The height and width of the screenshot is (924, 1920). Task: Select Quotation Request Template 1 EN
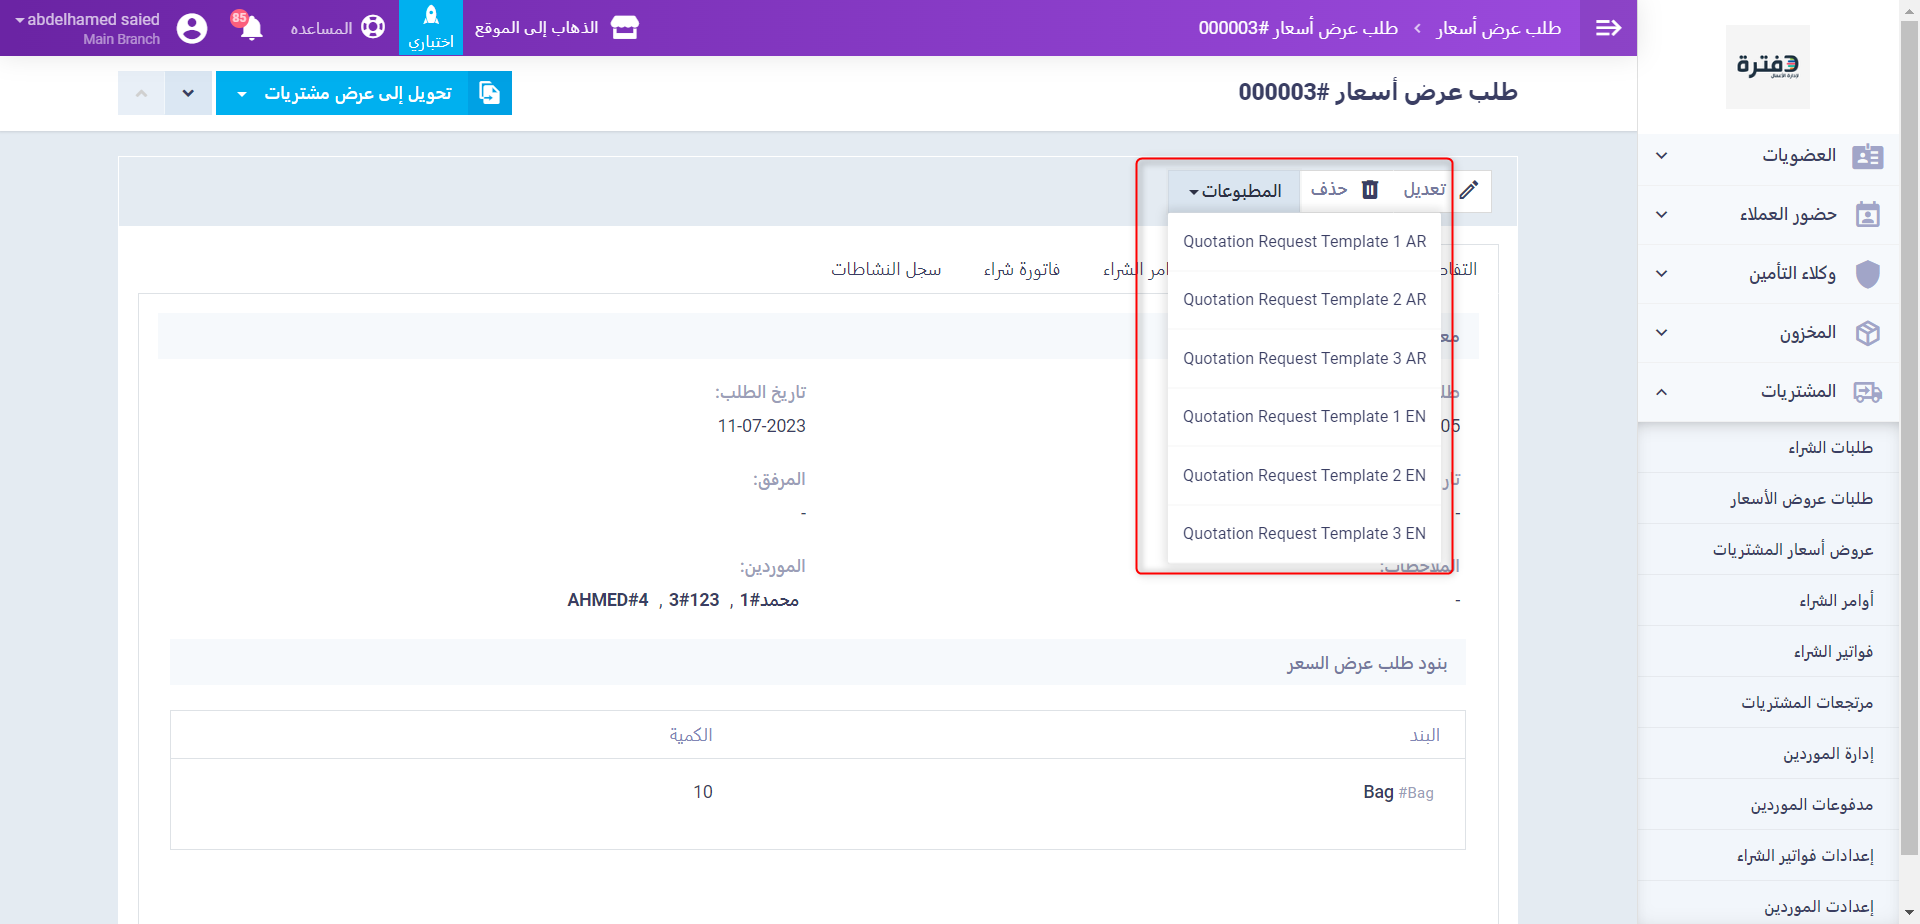[x=1304, y=417]
